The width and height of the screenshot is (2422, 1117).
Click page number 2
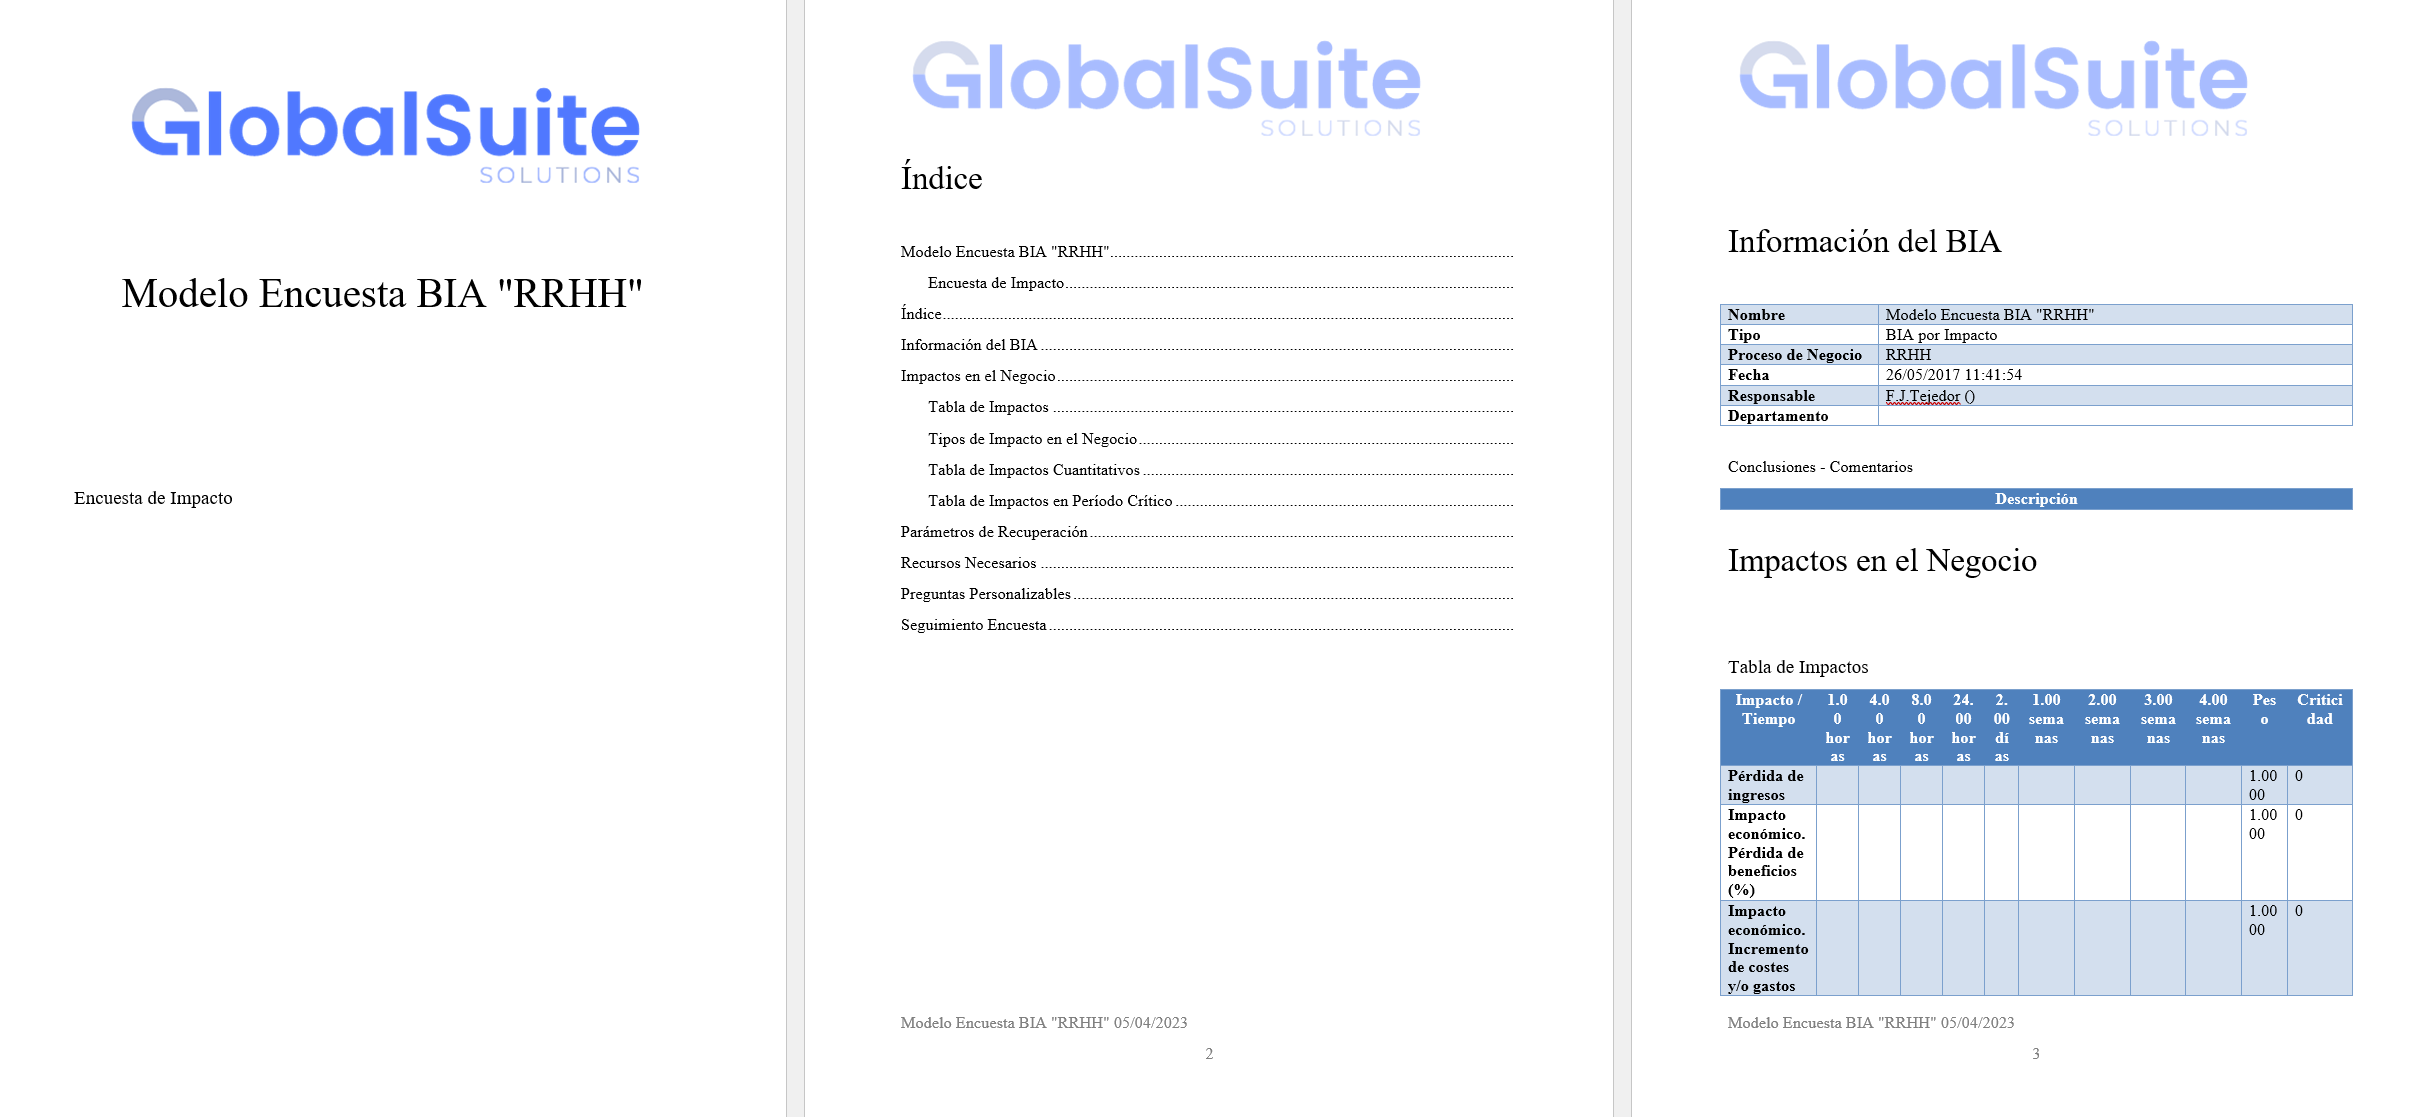(x=1209, y=1054)
